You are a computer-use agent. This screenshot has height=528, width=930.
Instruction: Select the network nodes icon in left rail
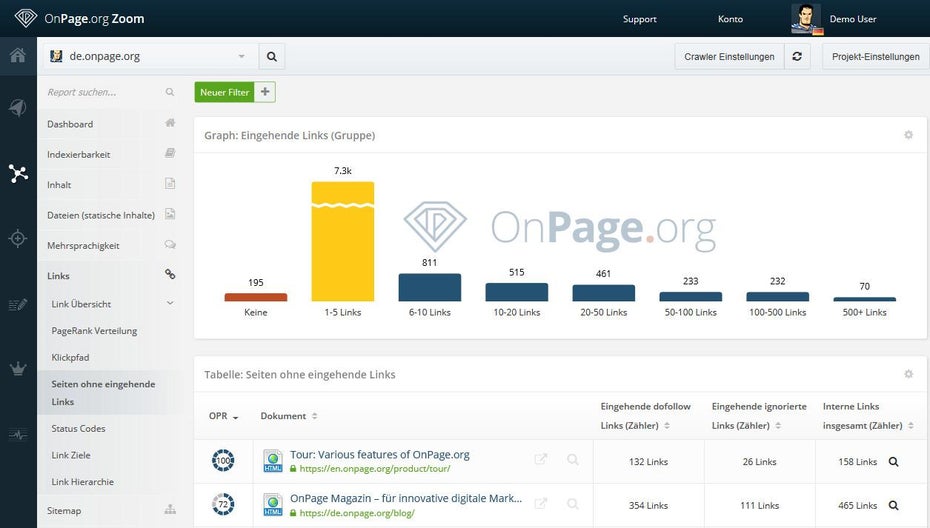click(18, 173)
